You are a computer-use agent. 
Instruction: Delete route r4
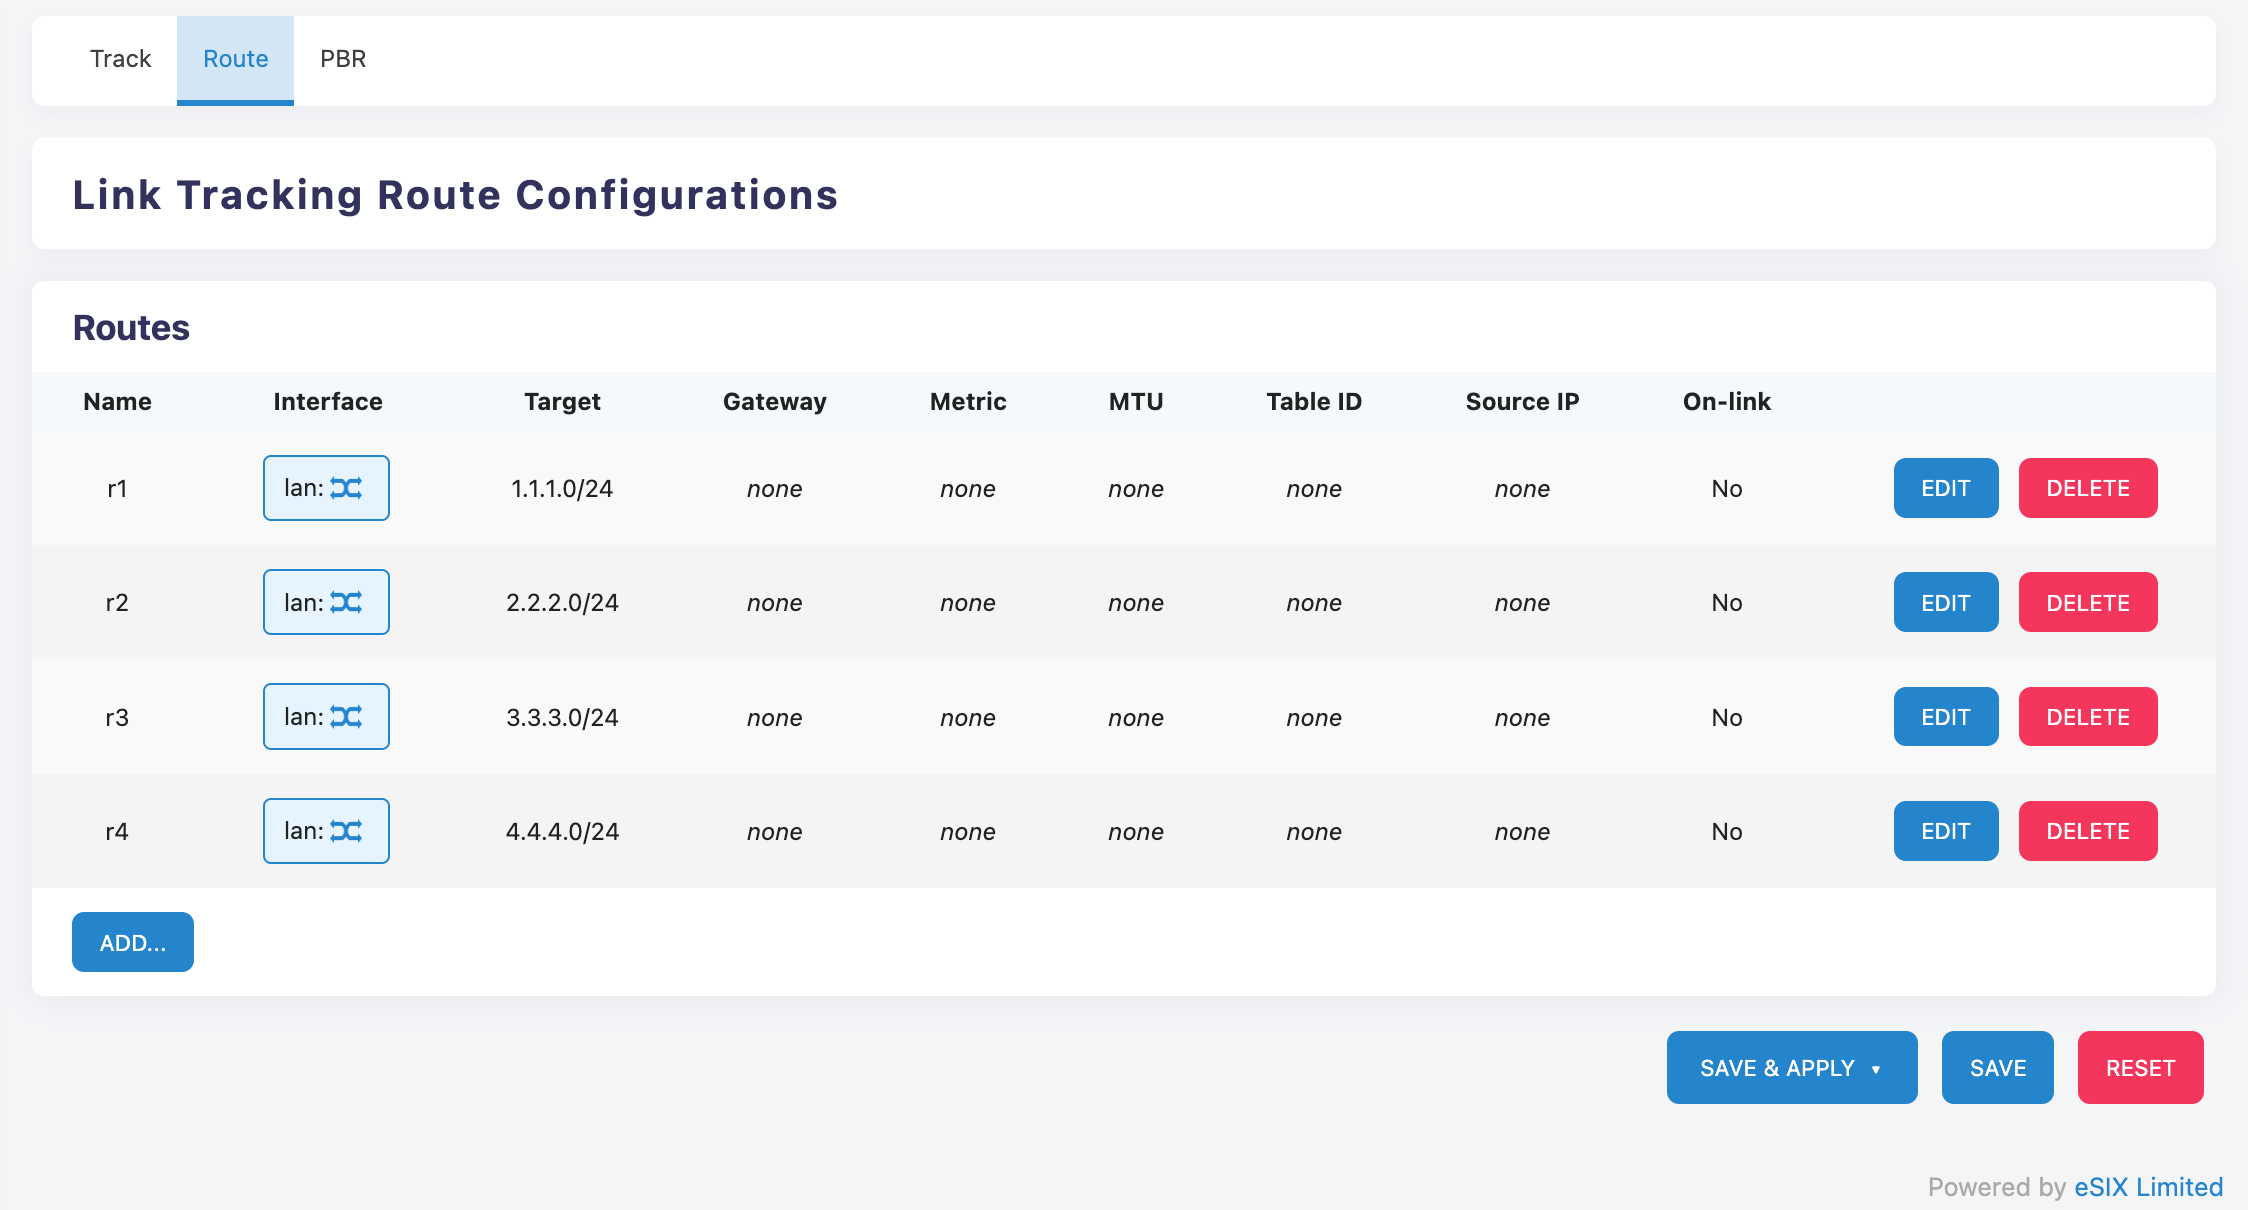2087,831
